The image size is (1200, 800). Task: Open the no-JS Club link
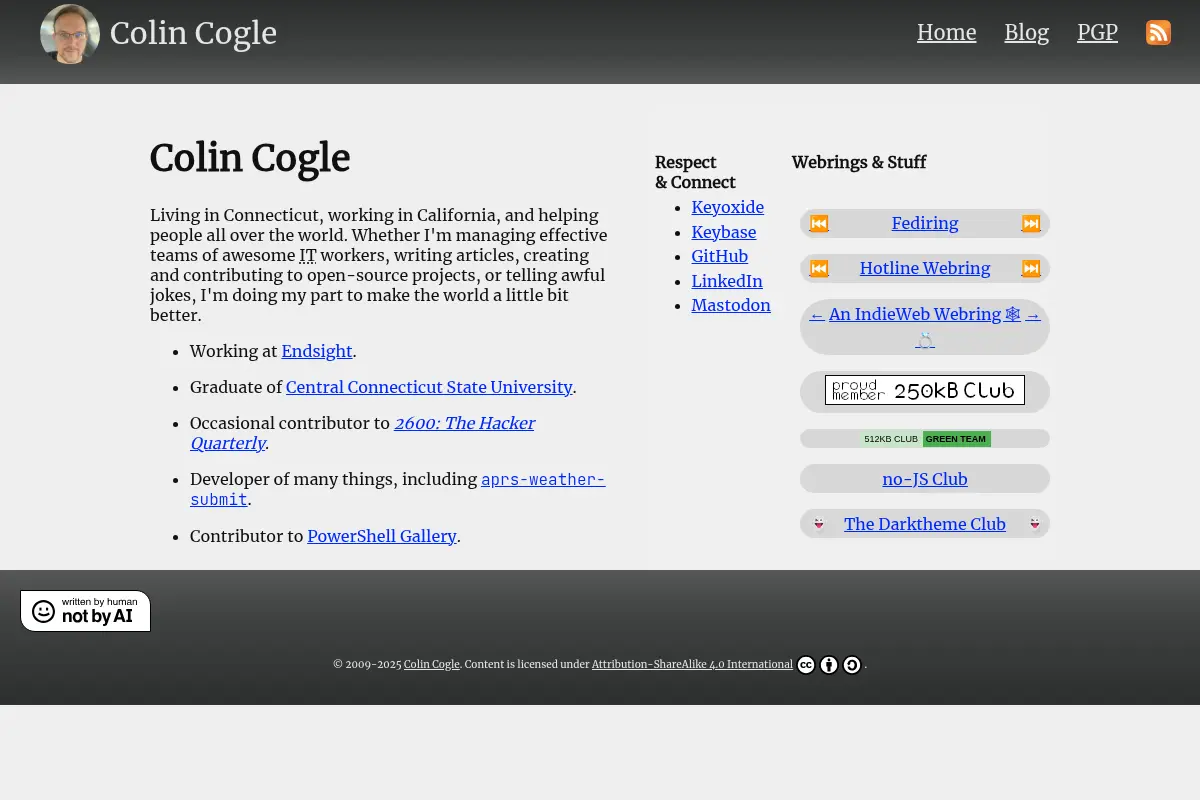(925, 479)
